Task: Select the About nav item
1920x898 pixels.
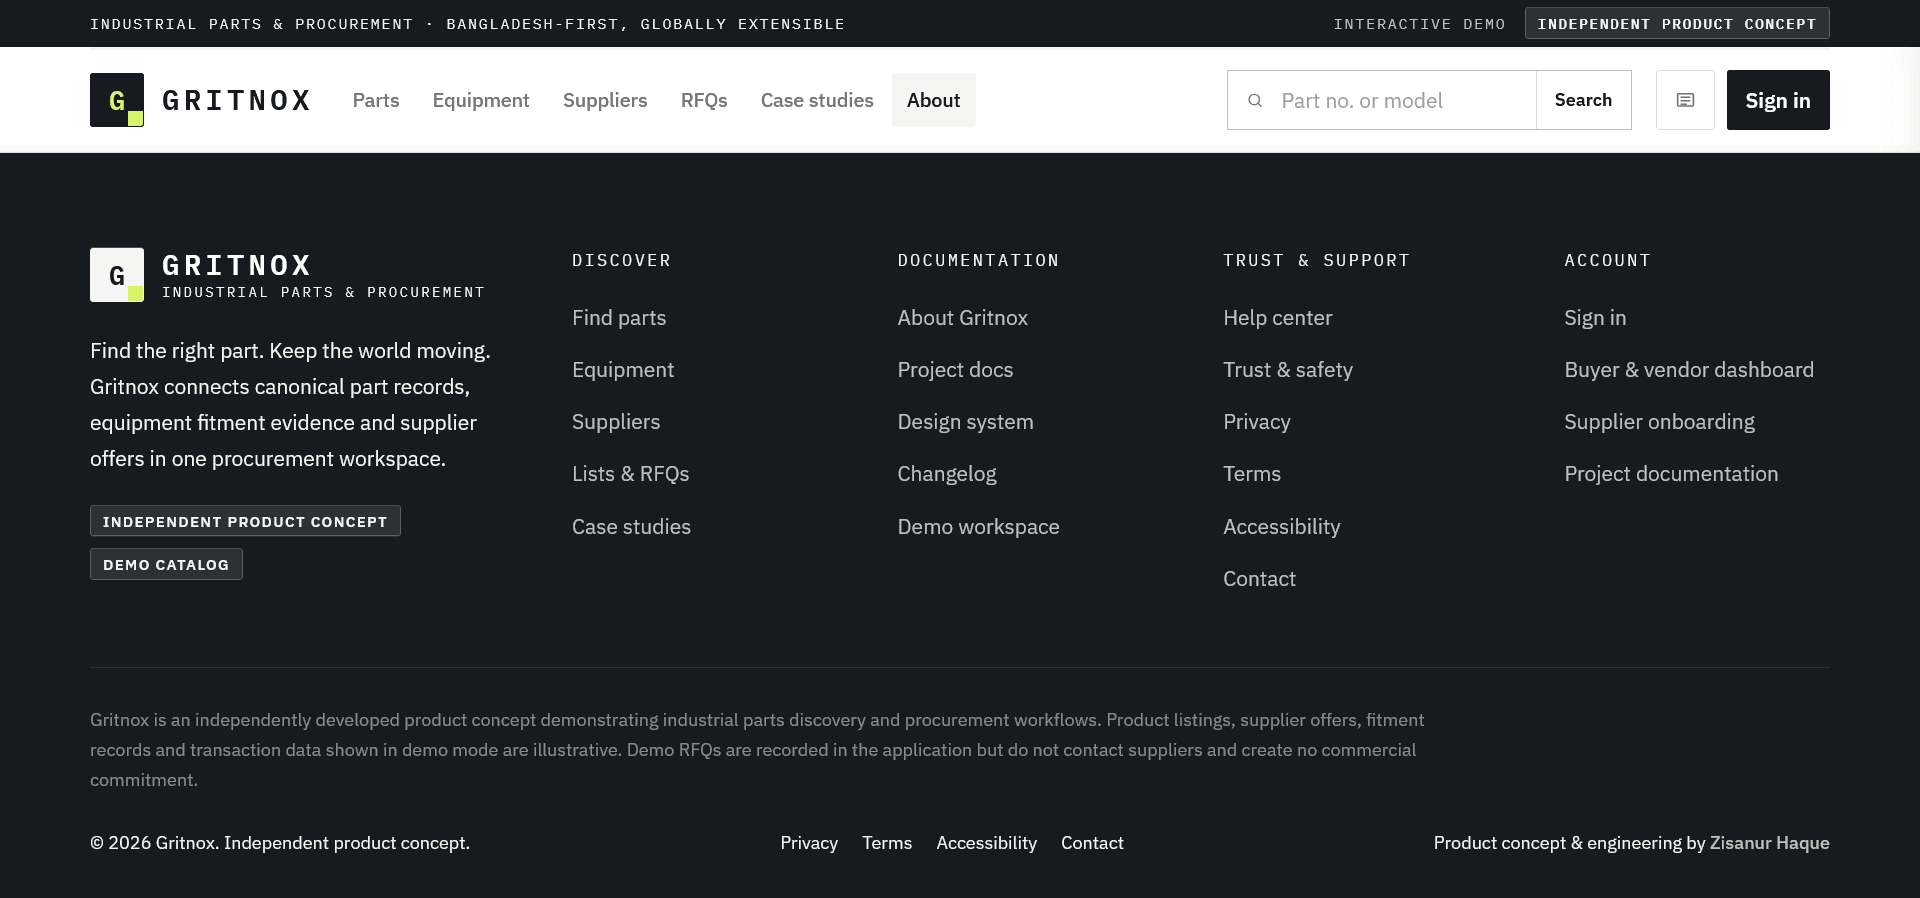Action: tap(934, 100)
